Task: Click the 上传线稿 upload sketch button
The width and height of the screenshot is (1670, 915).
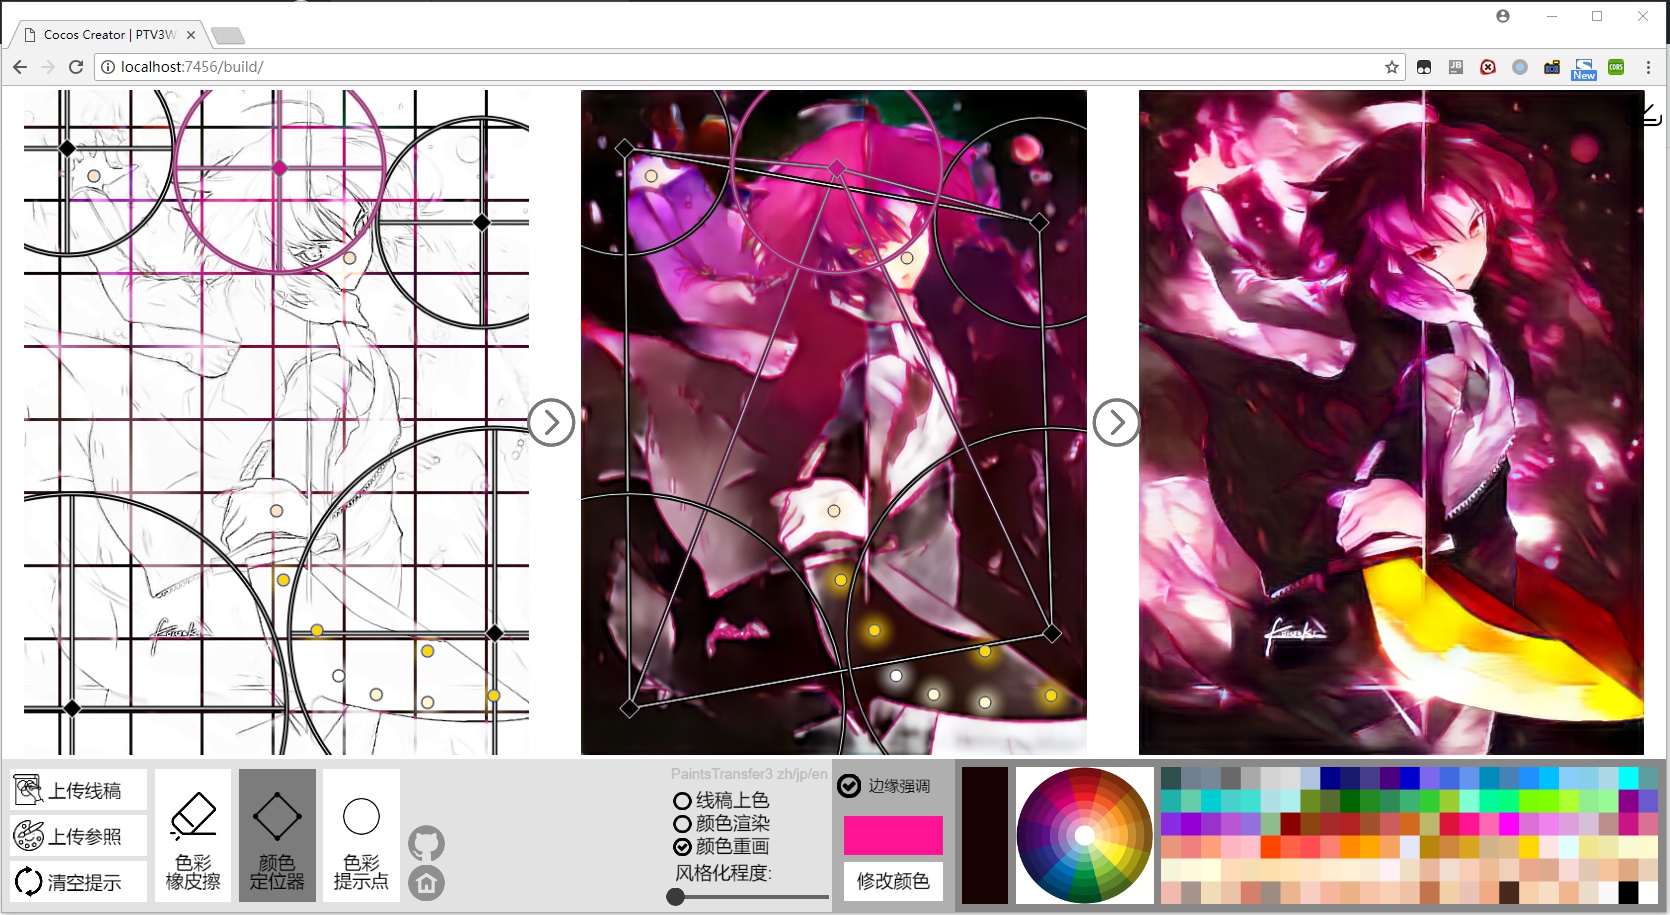Action: [79, 790]
